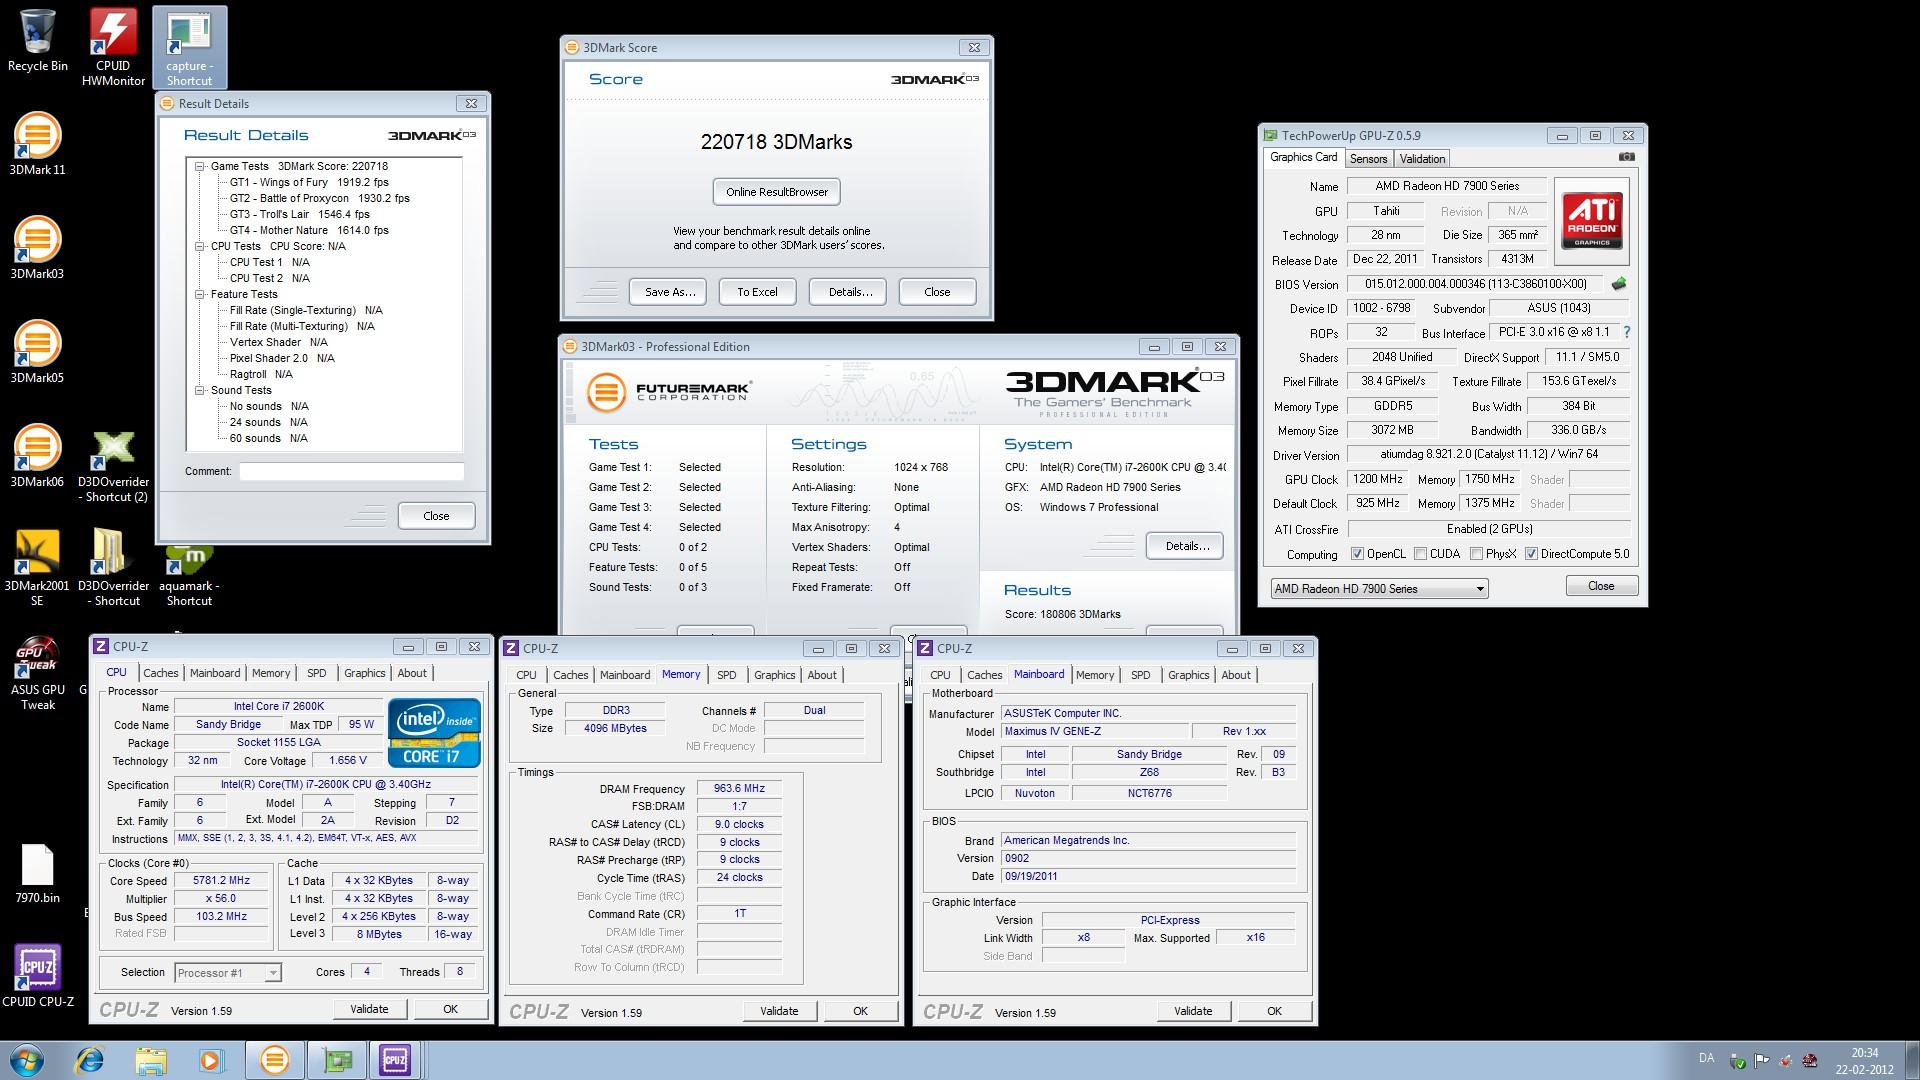
Task: Open About tab in left CPU-Z window
Action: pyautogui.click(x=412, y=673)
